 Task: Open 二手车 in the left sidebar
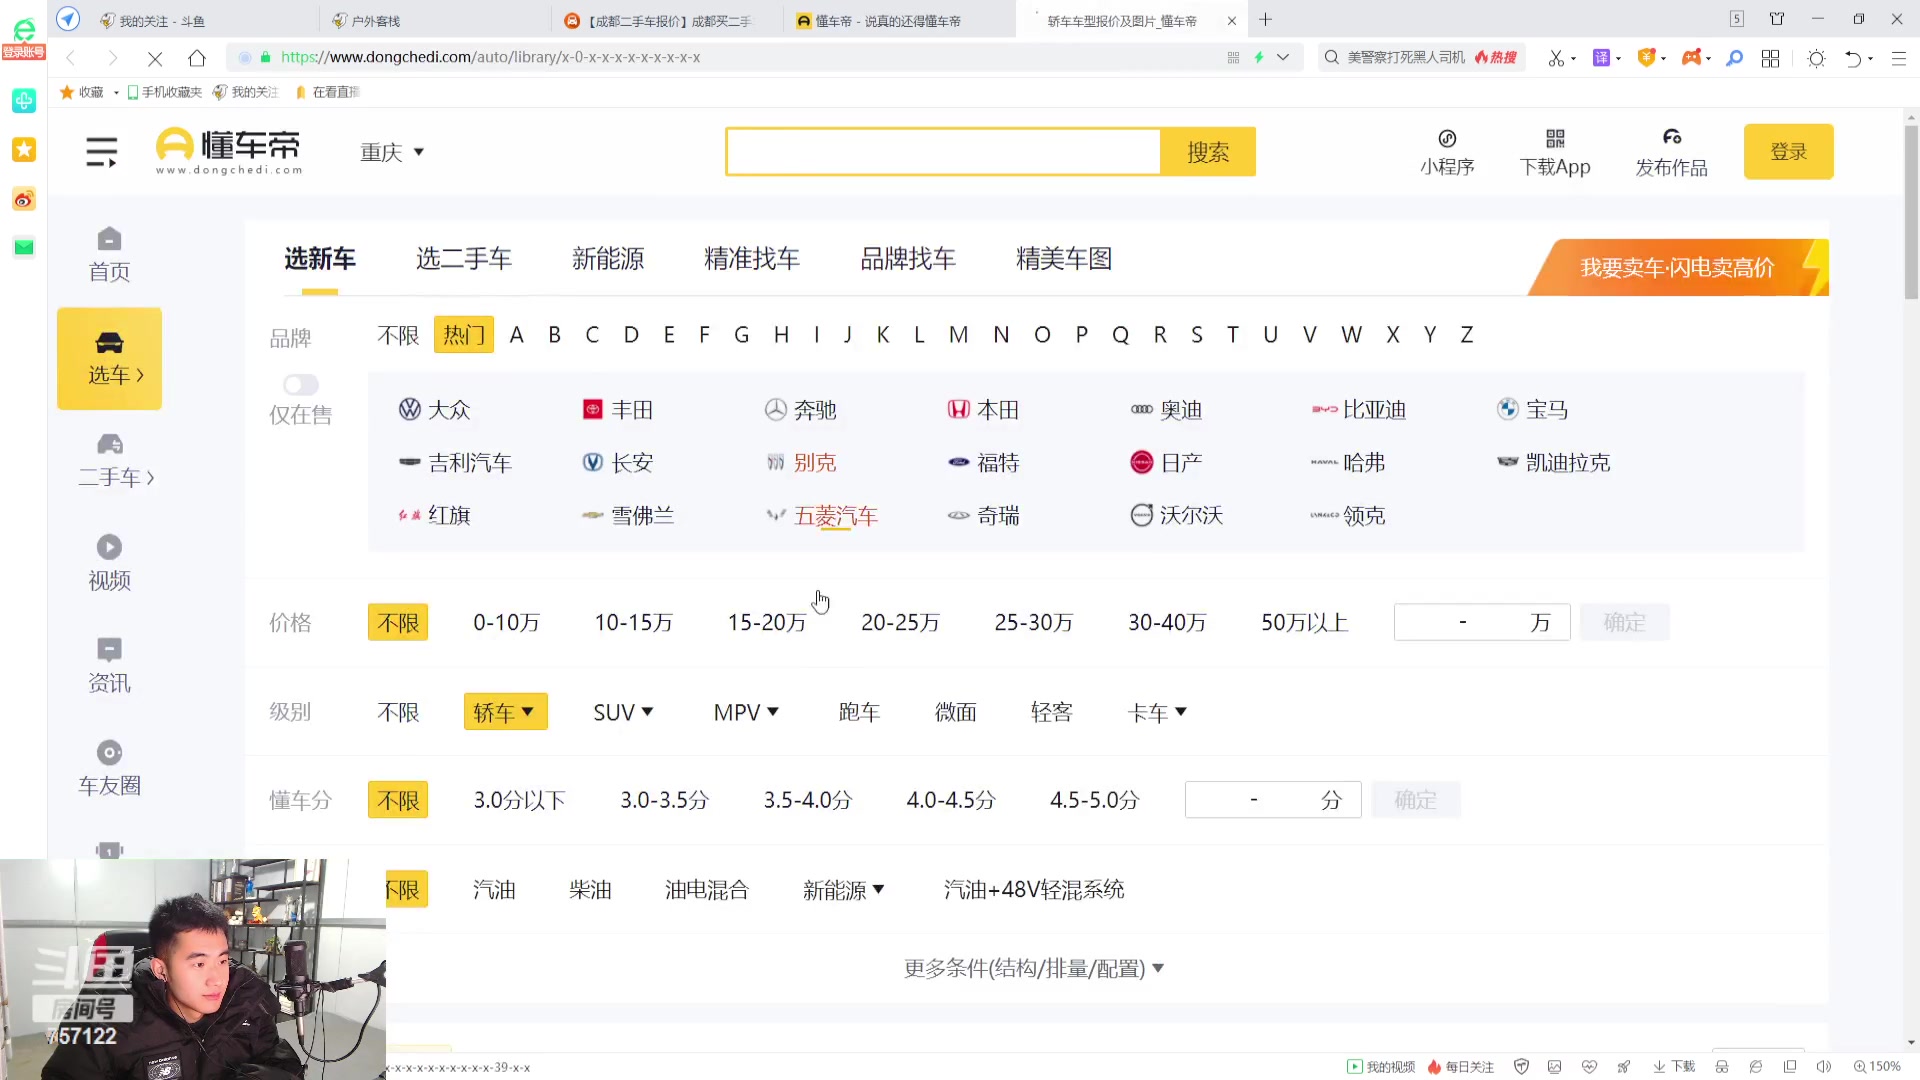116,461
